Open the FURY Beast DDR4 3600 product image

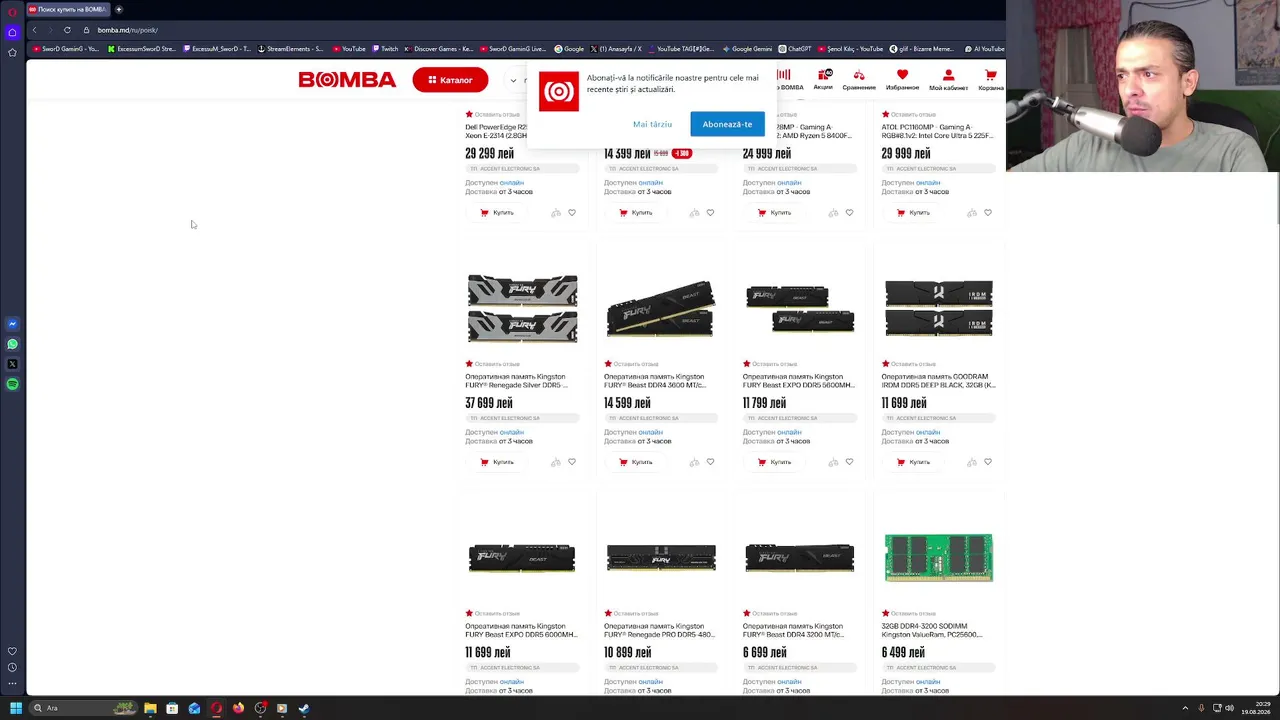click(661, 309)
